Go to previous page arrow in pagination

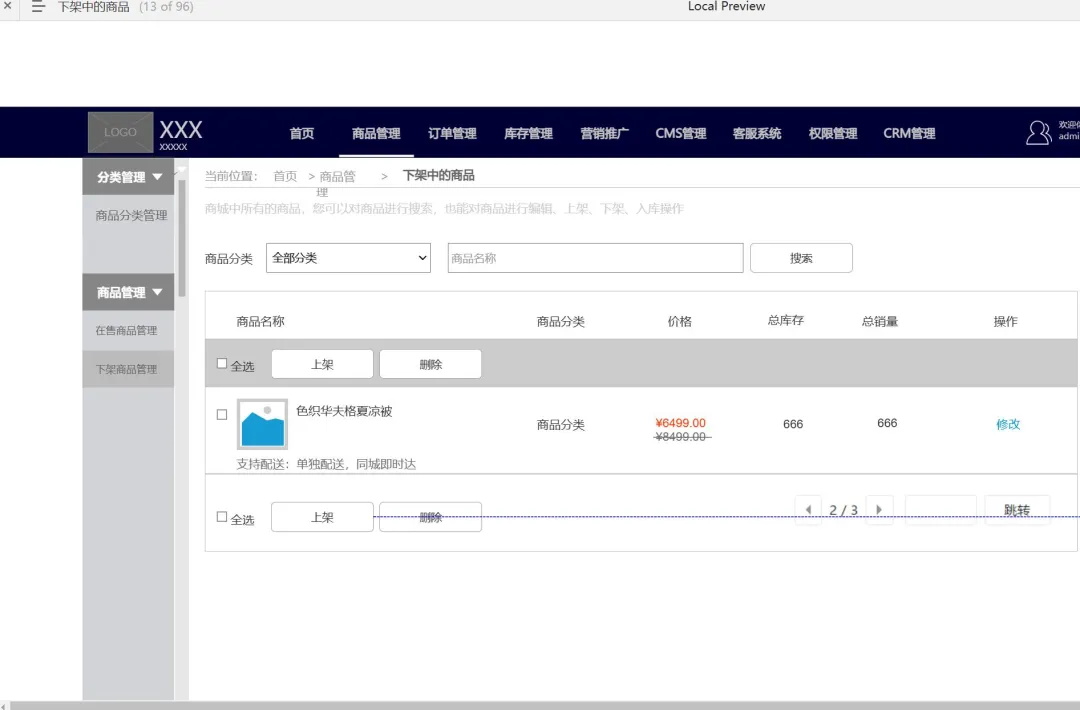click(x=808, y=510)
